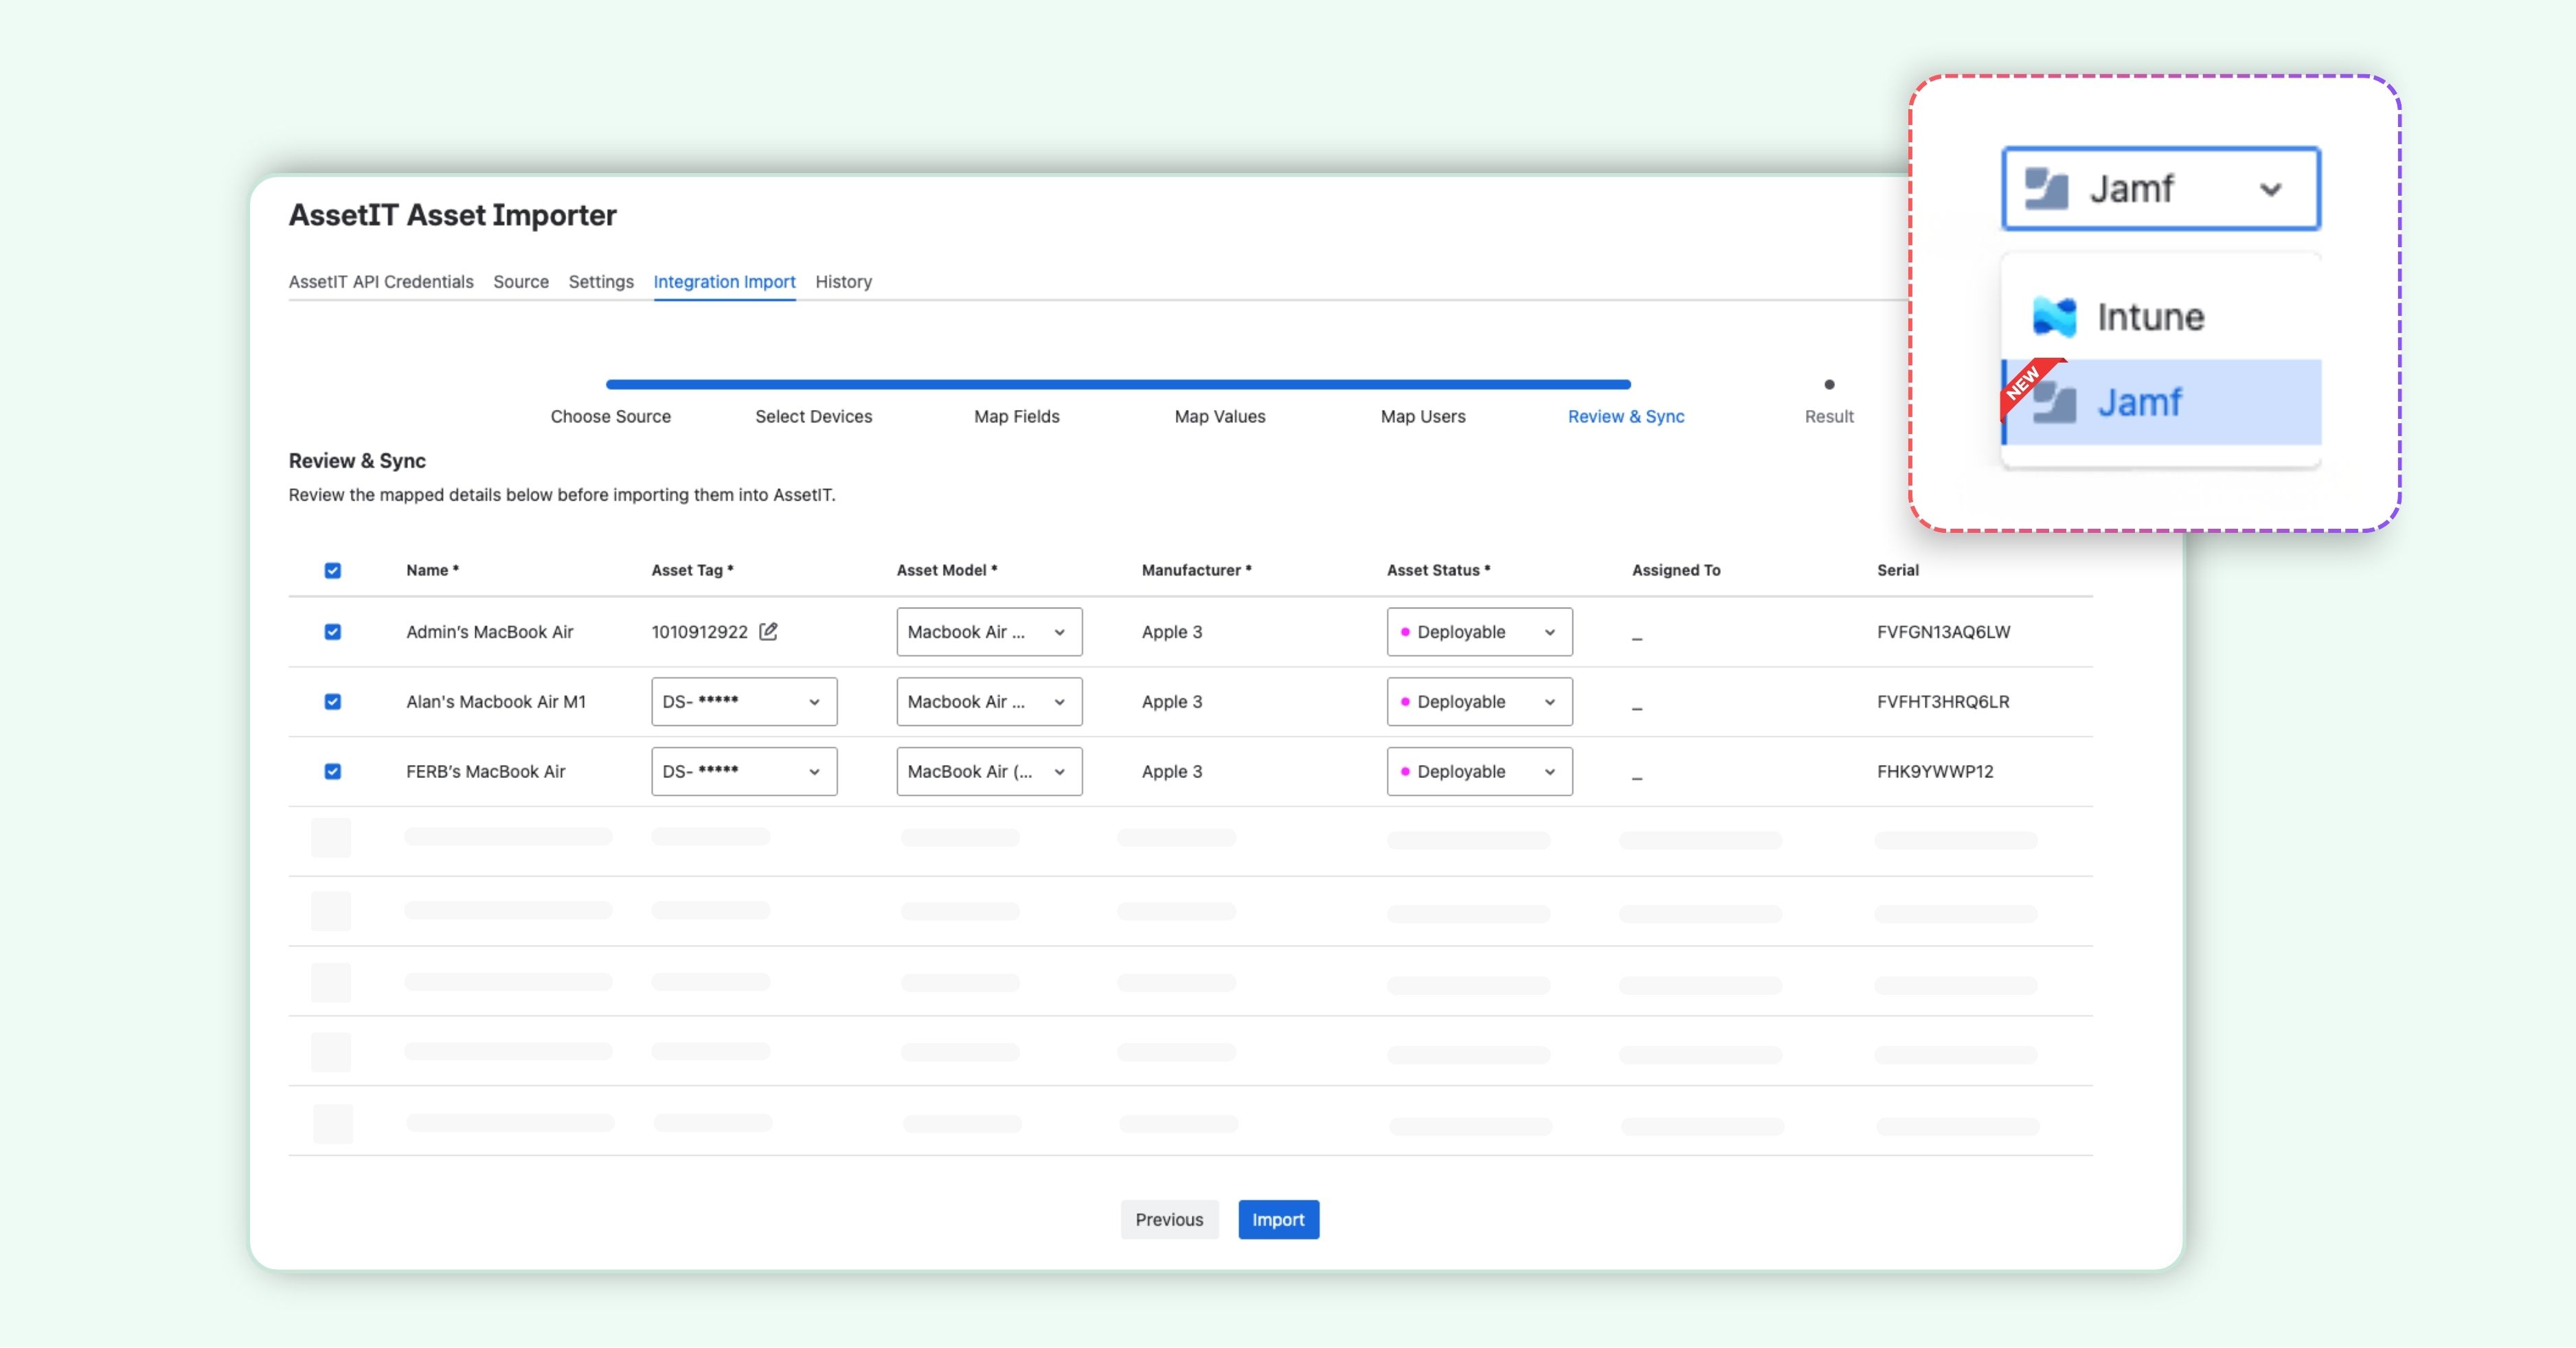The height and width of the screenshot is (1348, 2576).
Task: Open Asset Model dropdown for Alan's Macbook Air M1
Action: [989, 702]
